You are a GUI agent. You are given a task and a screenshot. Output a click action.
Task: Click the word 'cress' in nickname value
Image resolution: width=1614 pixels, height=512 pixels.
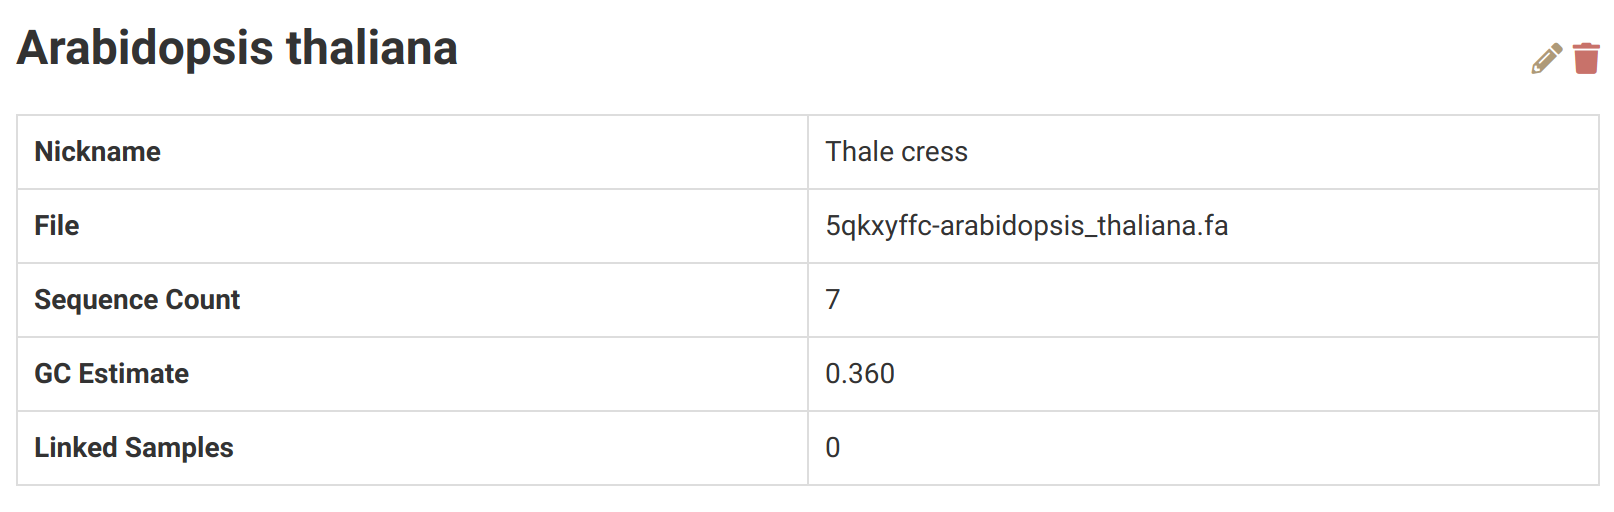(935, 152)
